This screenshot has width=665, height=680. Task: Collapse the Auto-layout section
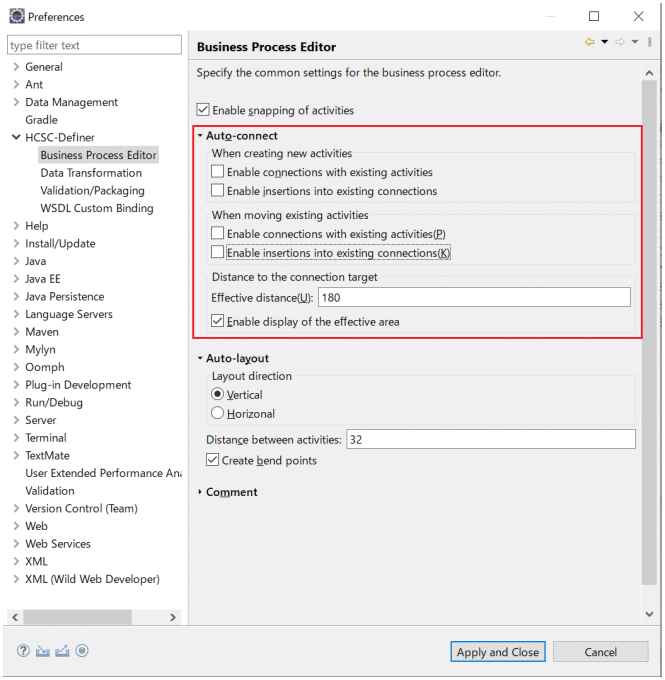[200, 358]
